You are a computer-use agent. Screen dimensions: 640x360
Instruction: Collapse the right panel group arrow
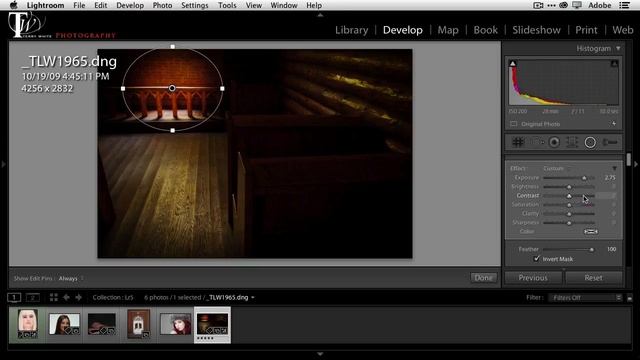636,164
